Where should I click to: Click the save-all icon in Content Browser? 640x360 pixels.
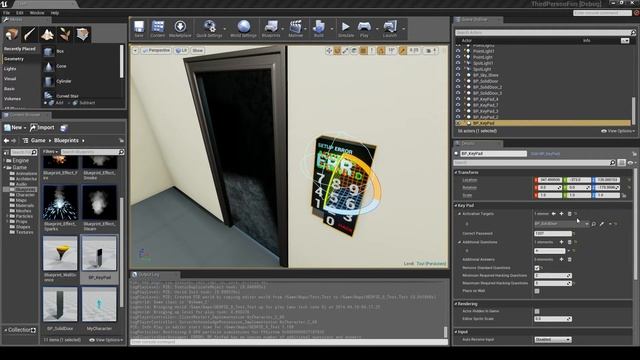(x=64, y=128)
